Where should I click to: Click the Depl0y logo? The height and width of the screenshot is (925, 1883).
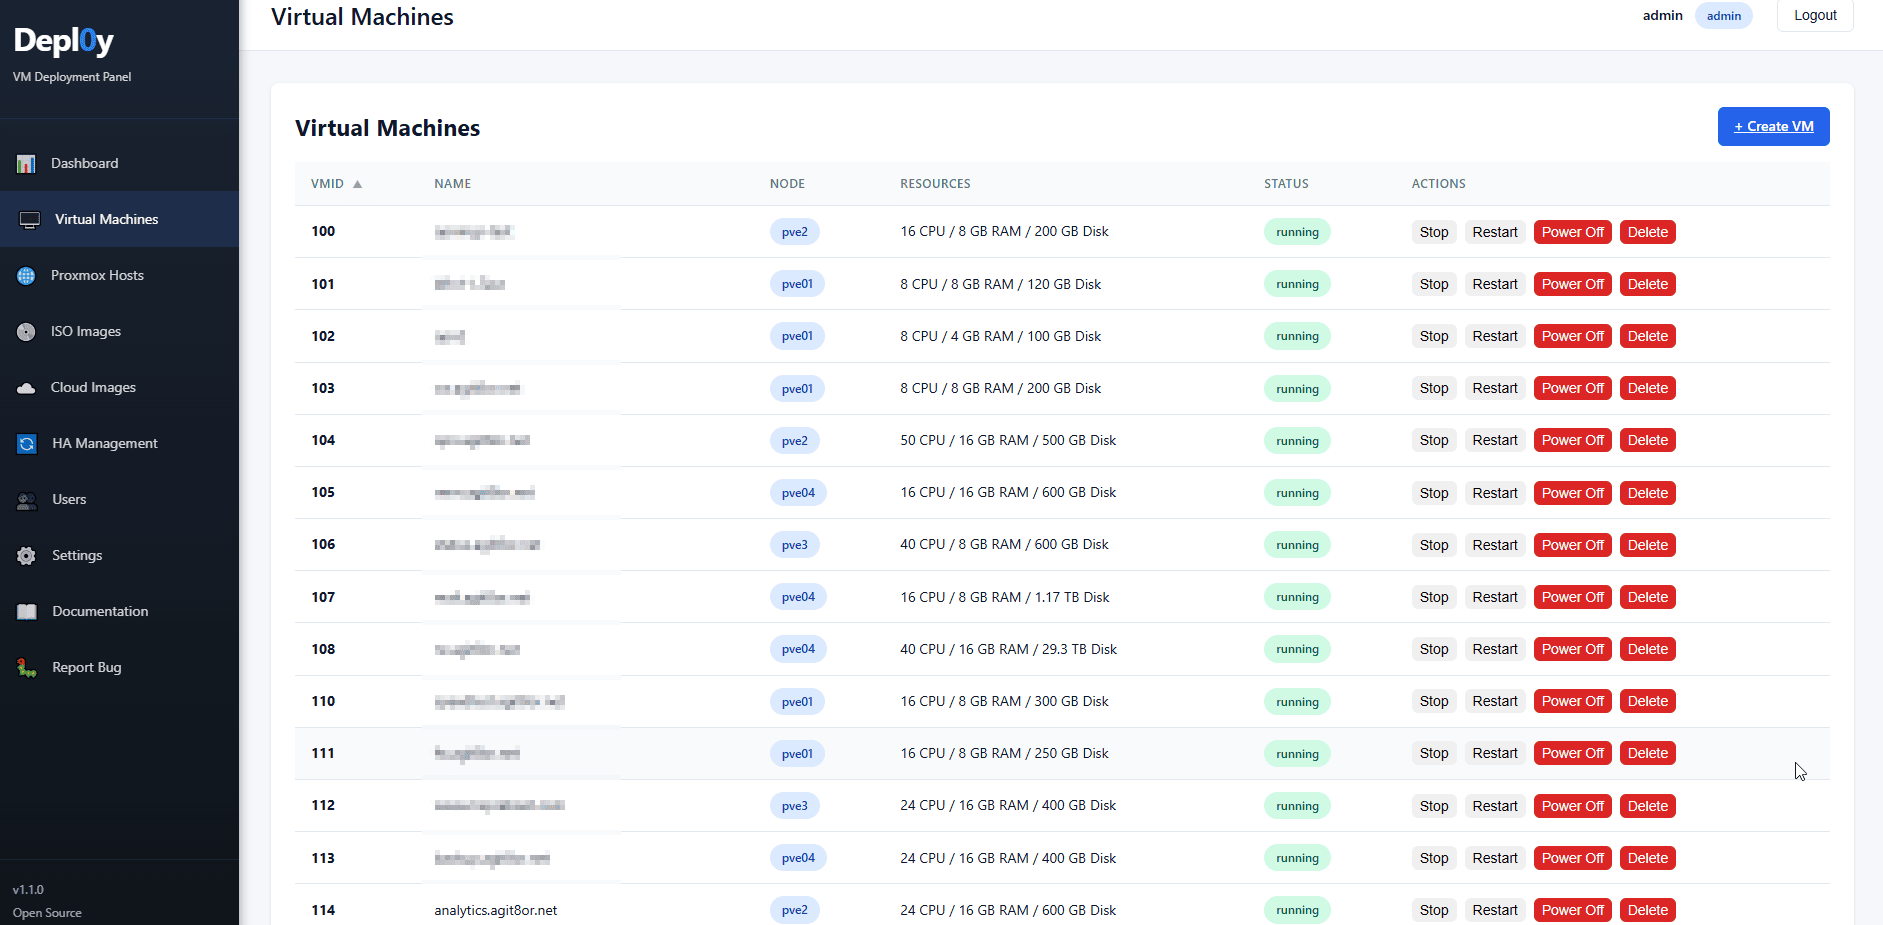(64, 41)
